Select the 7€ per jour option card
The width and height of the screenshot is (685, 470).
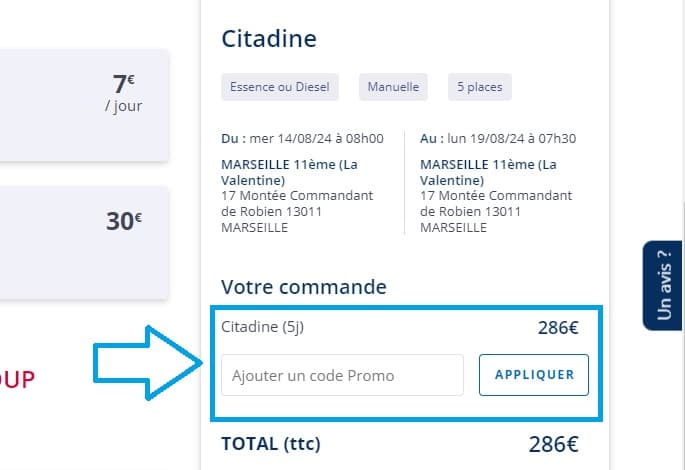point(84,104)
